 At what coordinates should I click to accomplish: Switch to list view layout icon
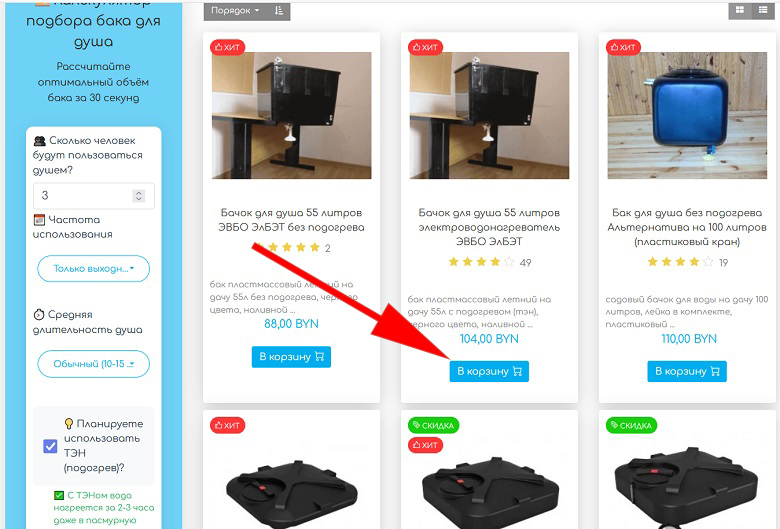[x=763, y=10]
